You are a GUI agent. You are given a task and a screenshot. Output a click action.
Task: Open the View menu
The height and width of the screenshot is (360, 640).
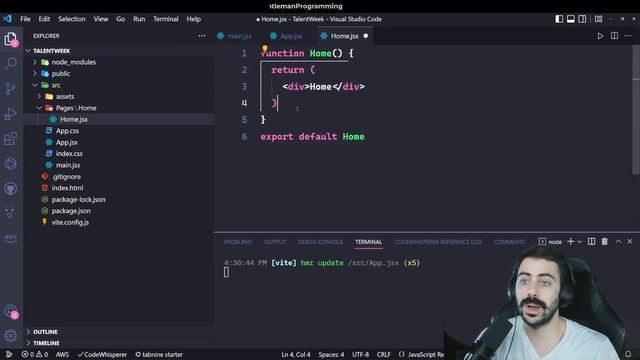pos(101,19)
